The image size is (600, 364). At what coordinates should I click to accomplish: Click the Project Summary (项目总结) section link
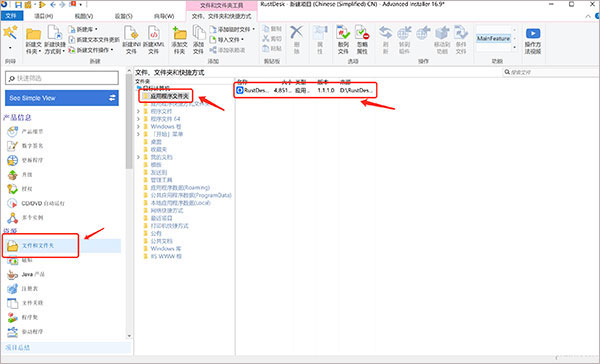point(18,348)
